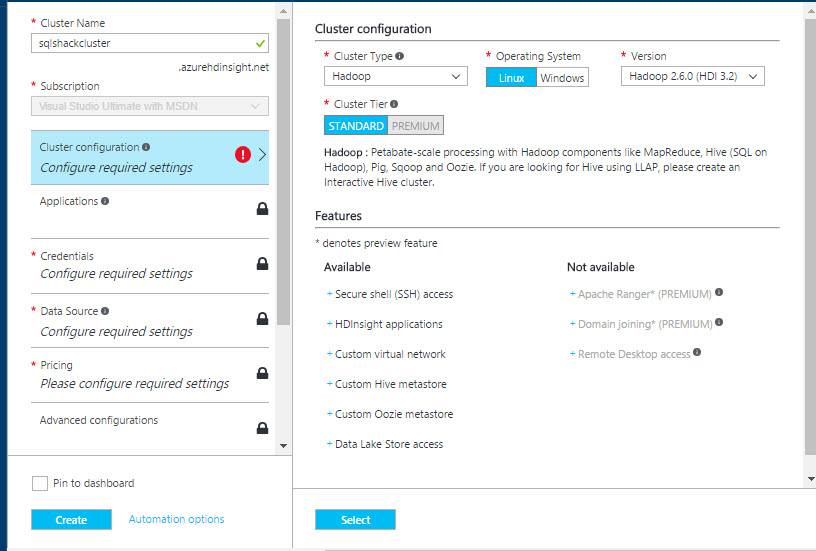Open the Subscription dropdown
Image resolution: width=816 pixels, height=551 pixels.
click(x=150, y=106)
